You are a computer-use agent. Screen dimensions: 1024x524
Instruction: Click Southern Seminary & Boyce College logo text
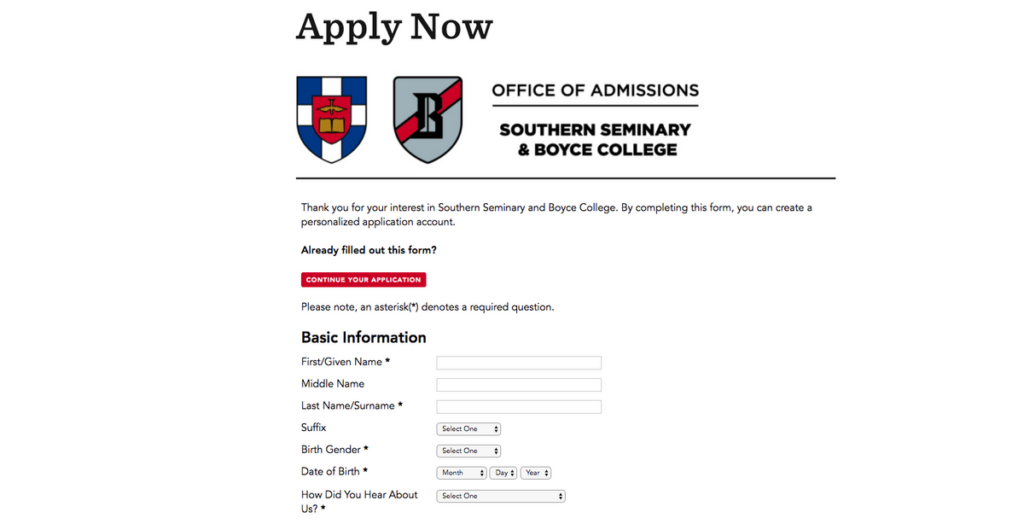595,139
